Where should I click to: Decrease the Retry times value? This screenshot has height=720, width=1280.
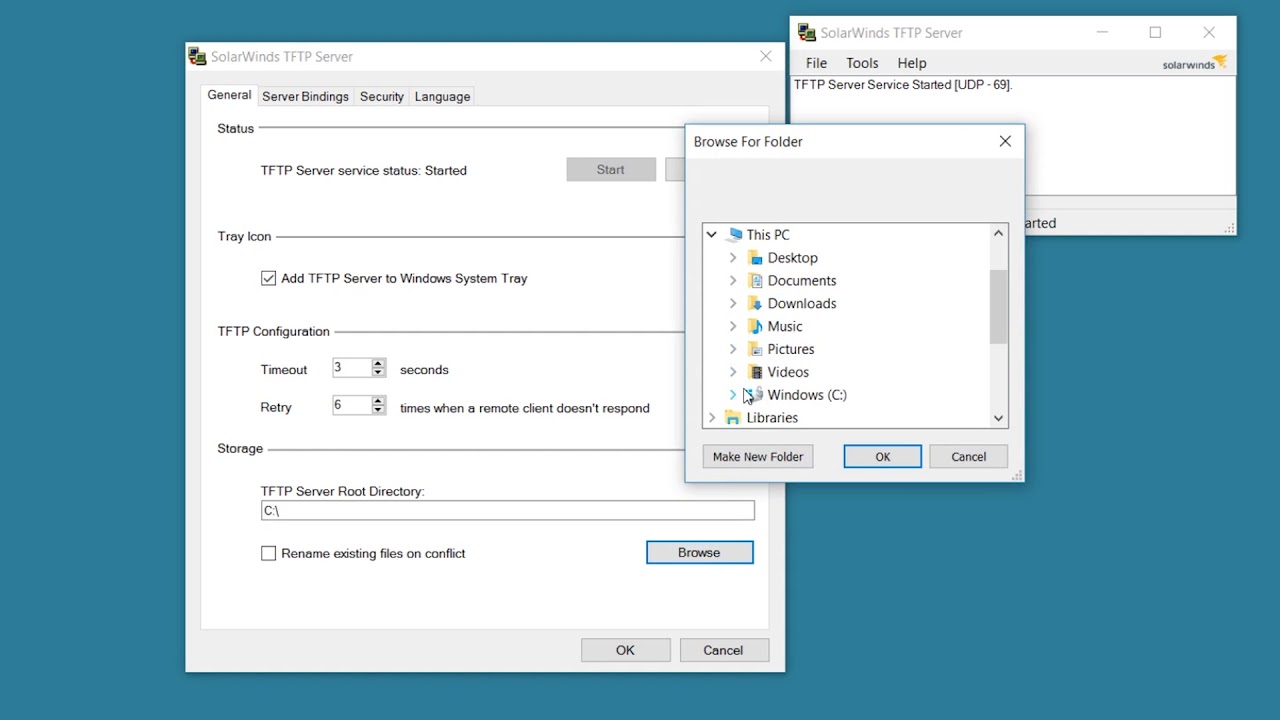pyautogui.click(x=378, y=412)
